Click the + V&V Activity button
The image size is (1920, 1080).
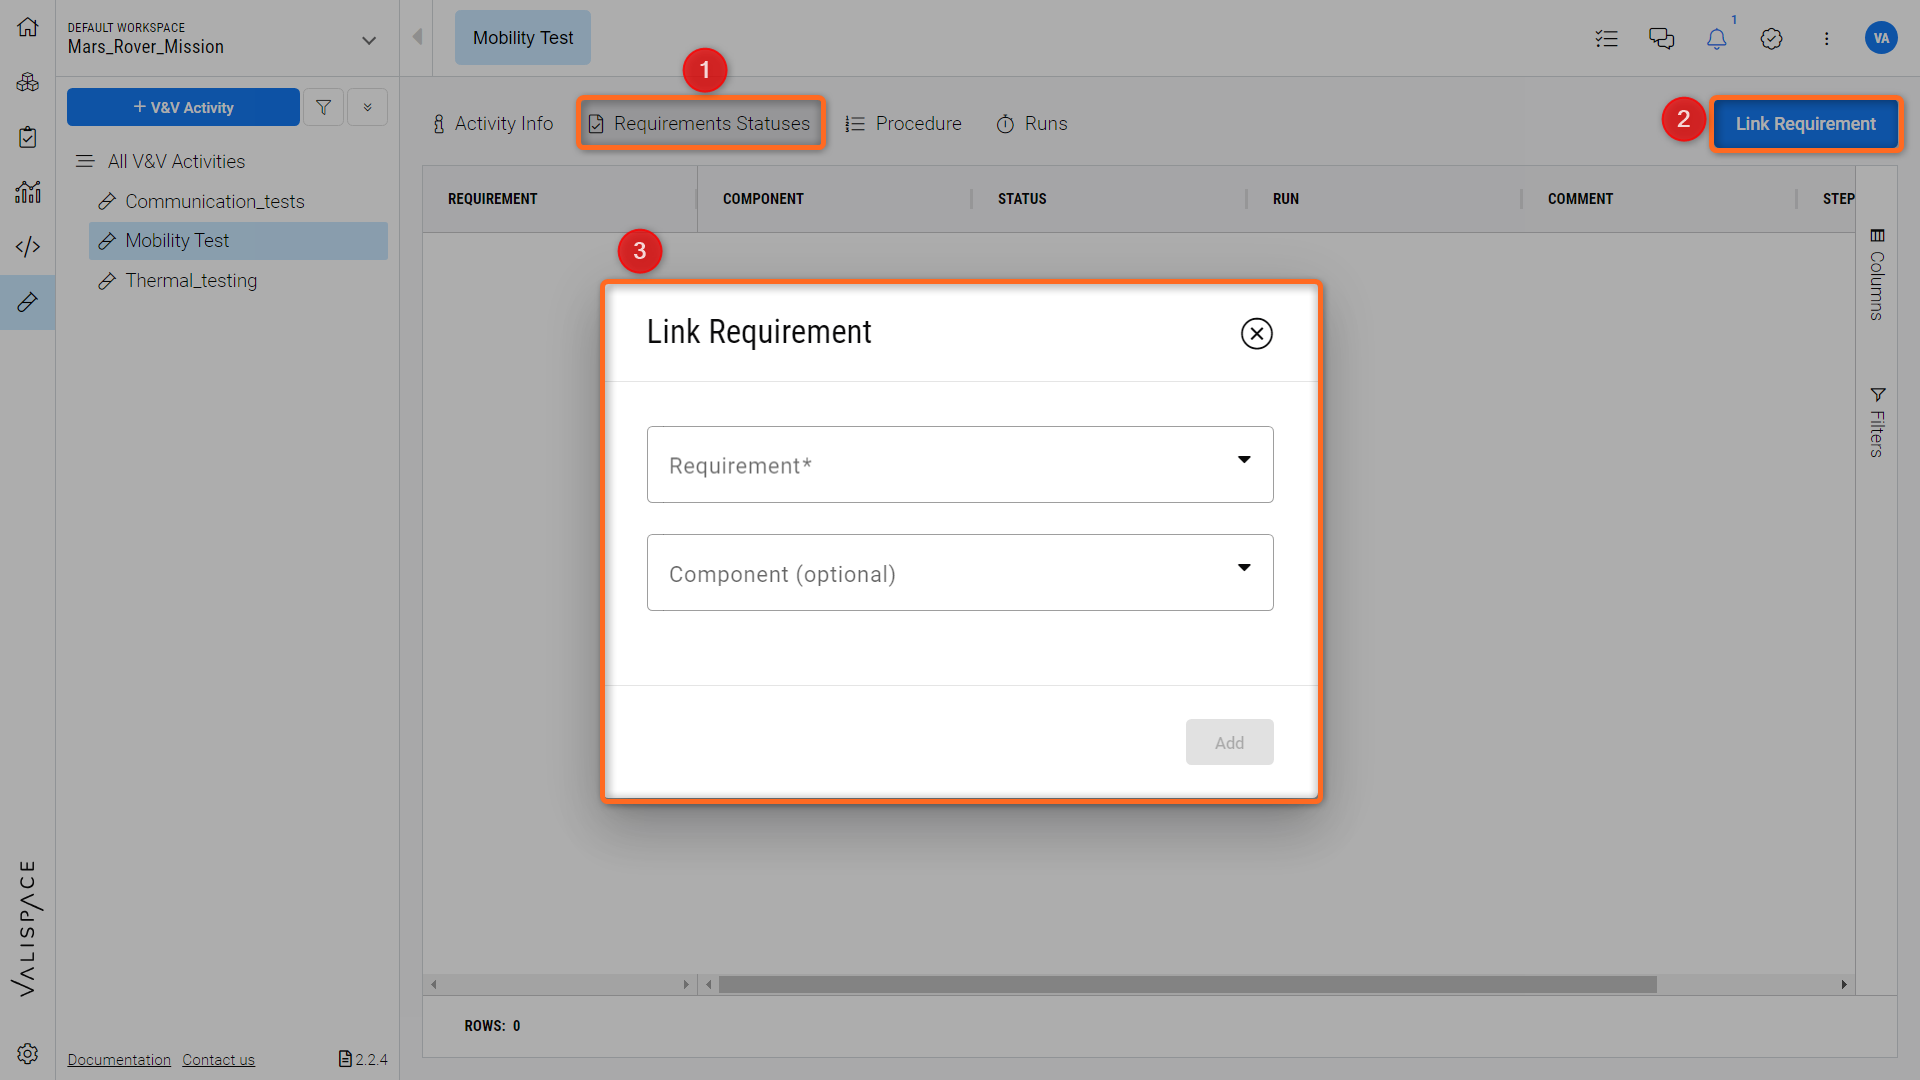click(183, 107)
